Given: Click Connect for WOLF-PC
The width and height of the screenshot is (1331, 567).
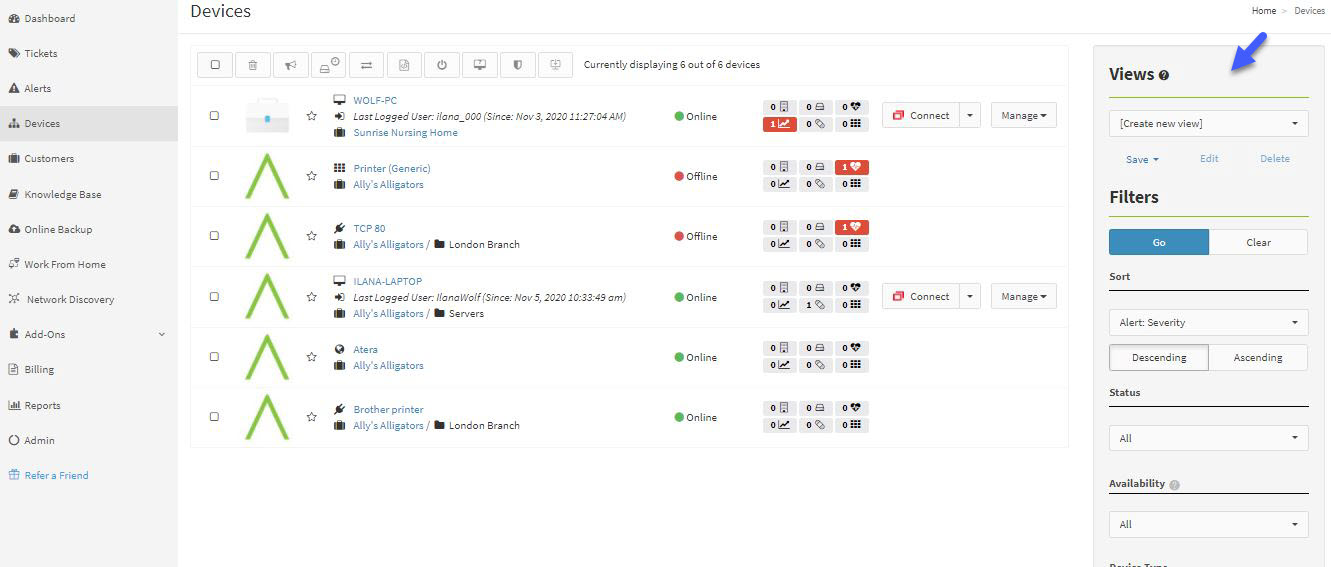Looking at the screenshot, I should [920, 115].
